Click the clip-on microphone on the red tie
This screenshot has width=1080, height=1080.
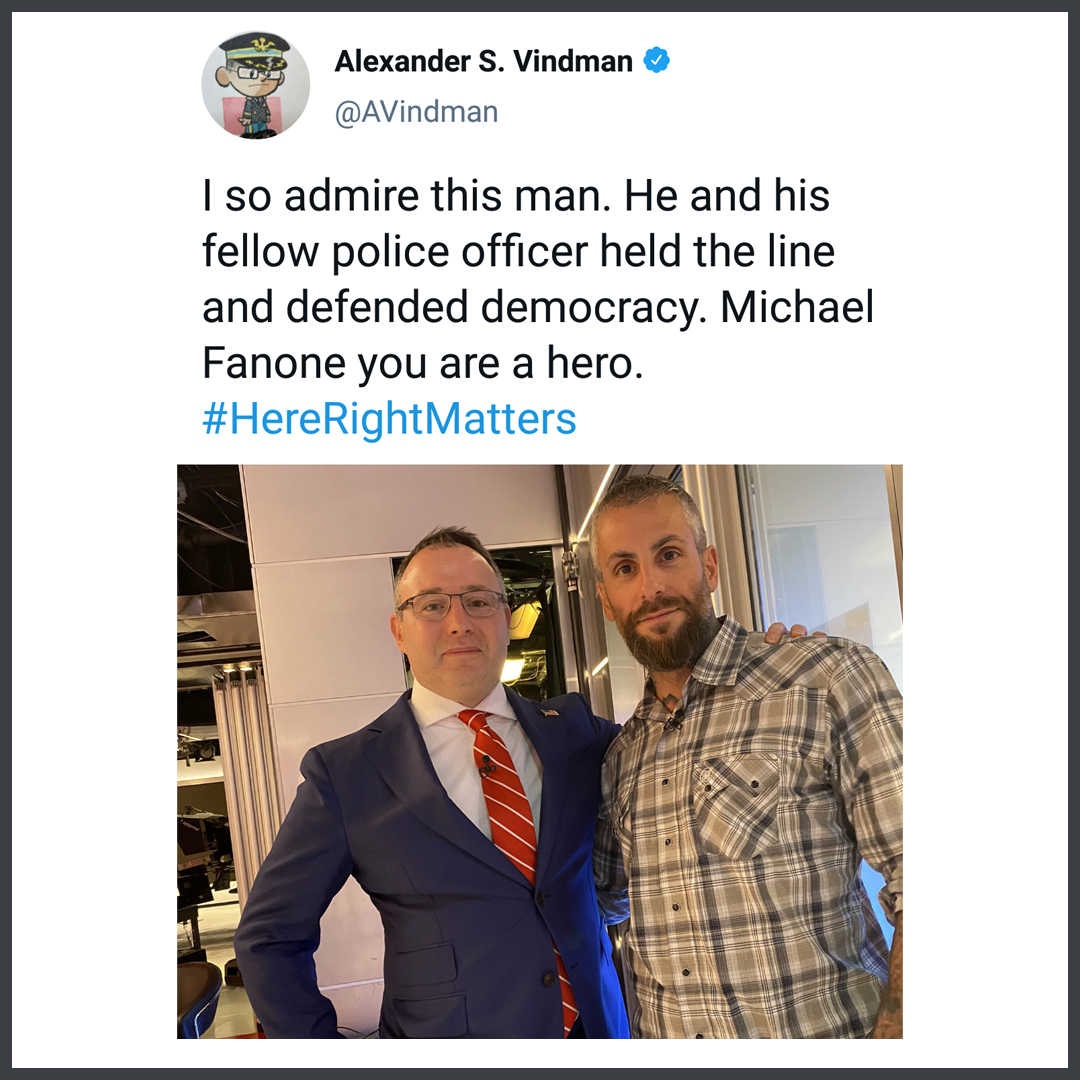tap(487, 765)
